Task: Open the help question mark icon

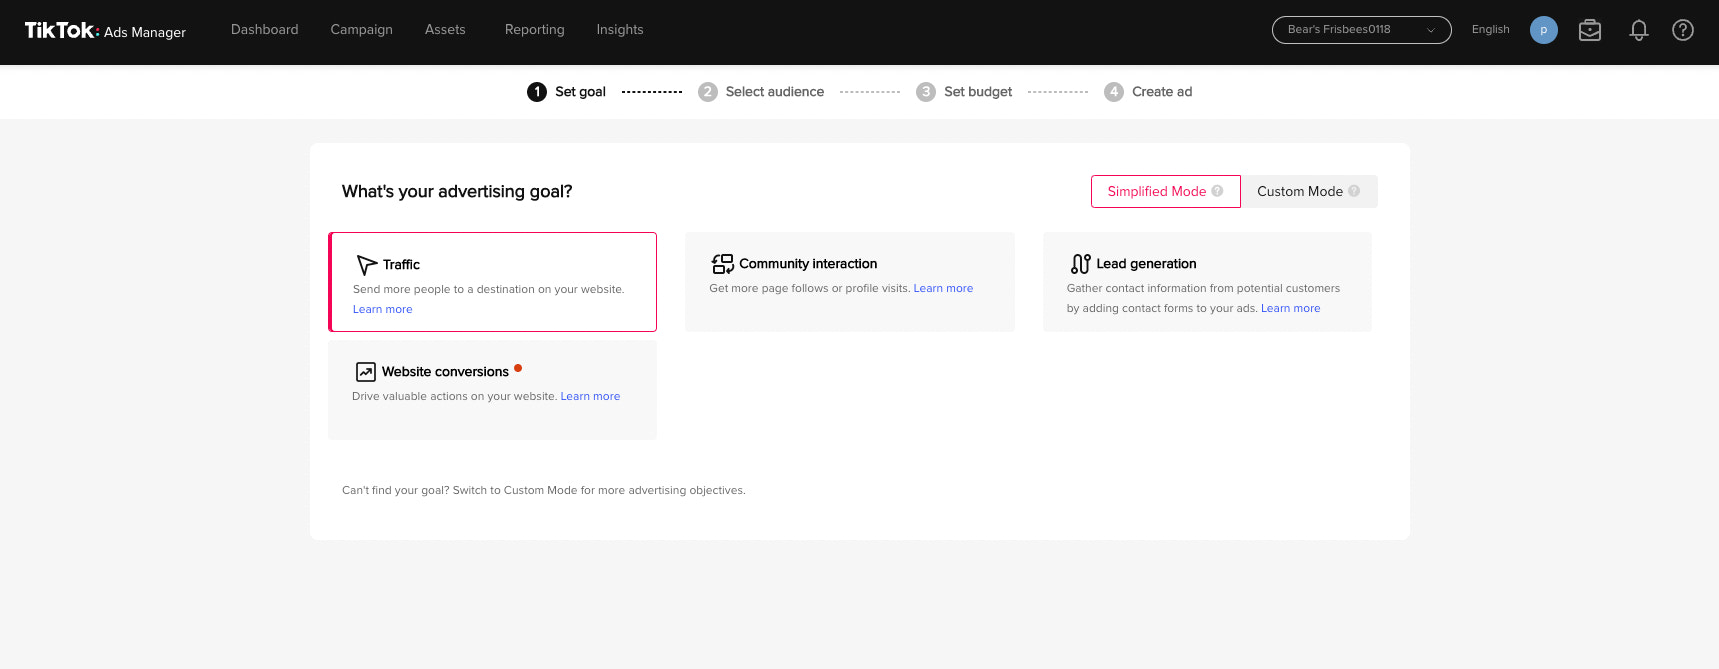Action: coord(1683,30)
